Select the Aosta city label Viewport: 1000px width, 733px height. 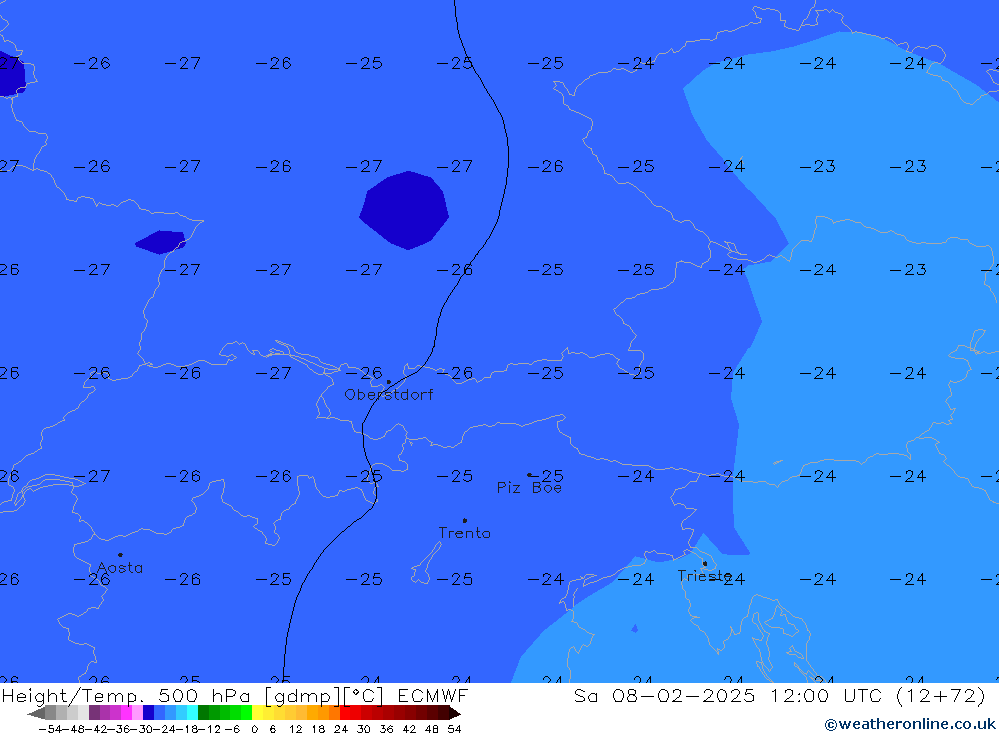[x=120, y=568]
